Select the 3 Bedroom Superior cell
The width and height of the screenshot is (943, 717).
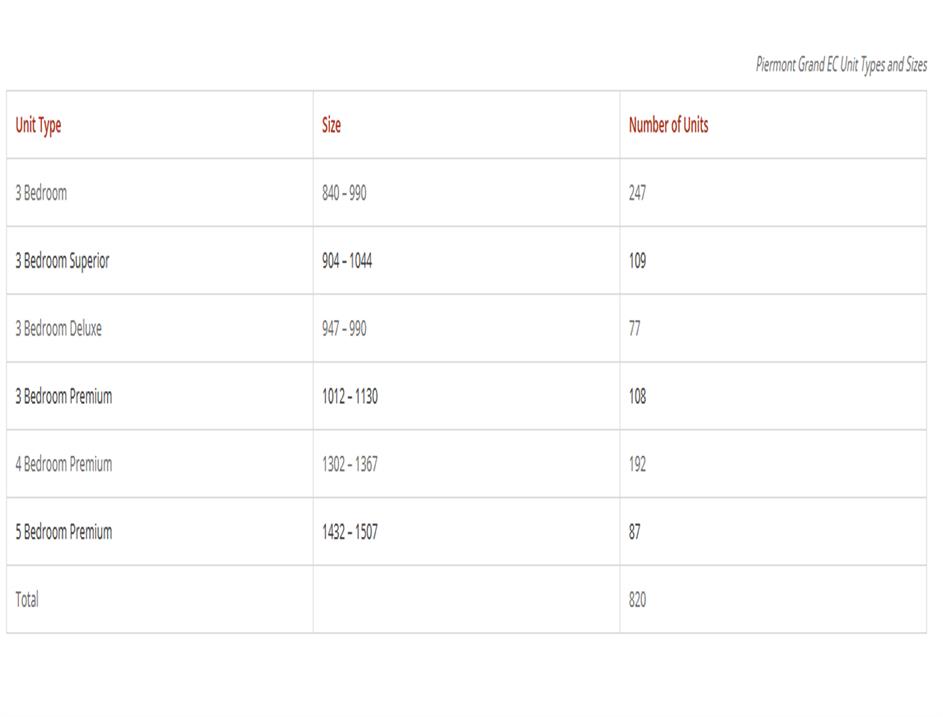point(62,261)
